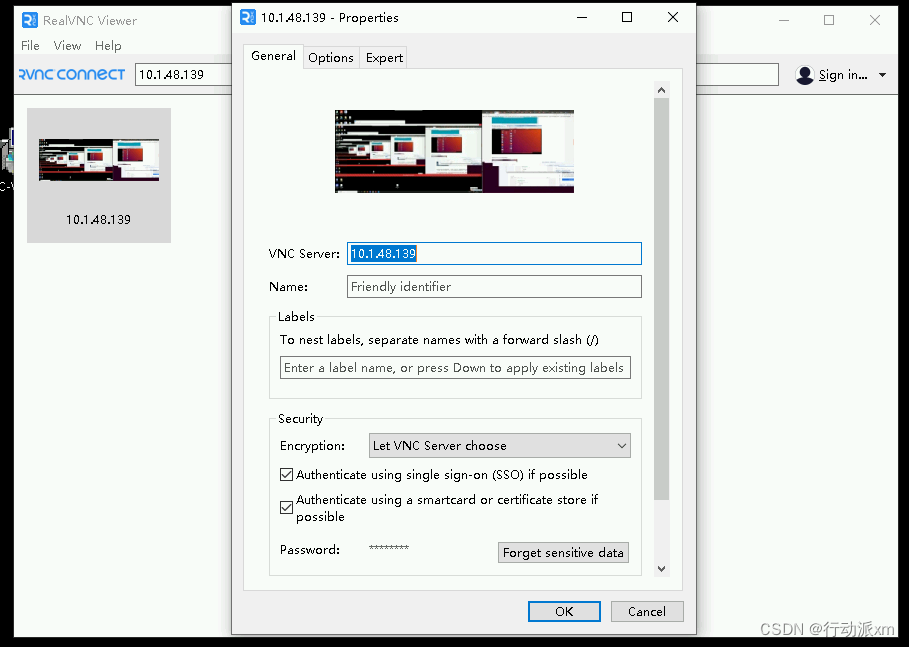Minimize the Properties dialog window
This screenshot has height=647, width=909.
pos(582,17)
